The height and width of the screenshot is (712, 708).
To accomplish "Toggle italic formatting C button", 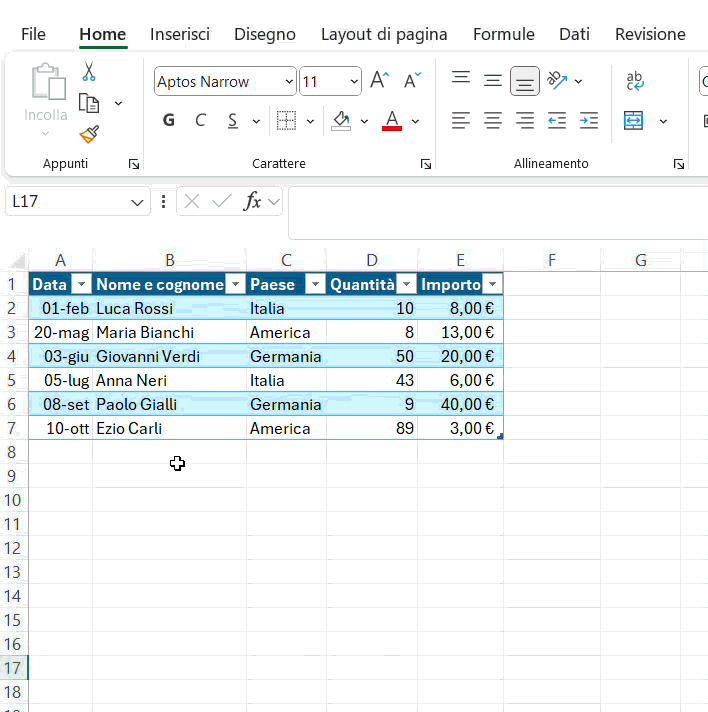I will click(x=200, y=121).
